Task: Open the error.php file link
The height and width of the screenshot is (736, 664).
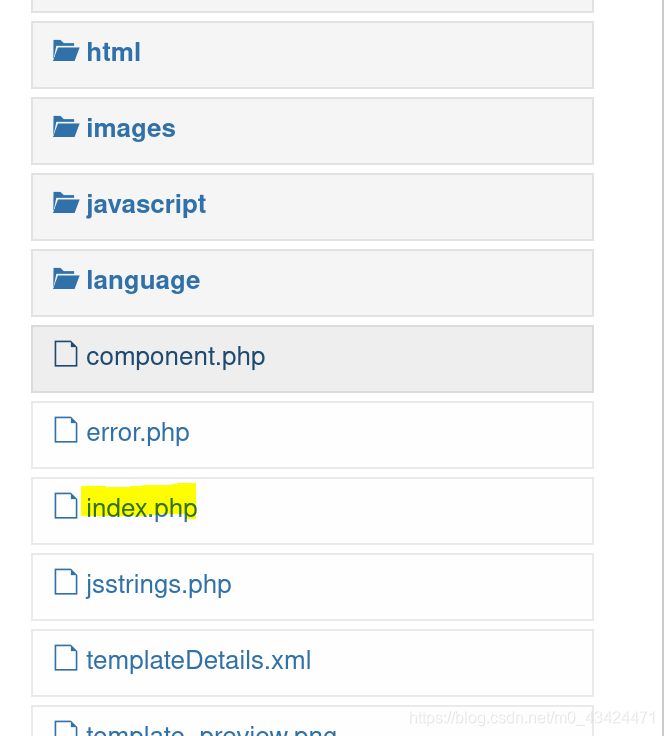Action: [x=138, y=433]
